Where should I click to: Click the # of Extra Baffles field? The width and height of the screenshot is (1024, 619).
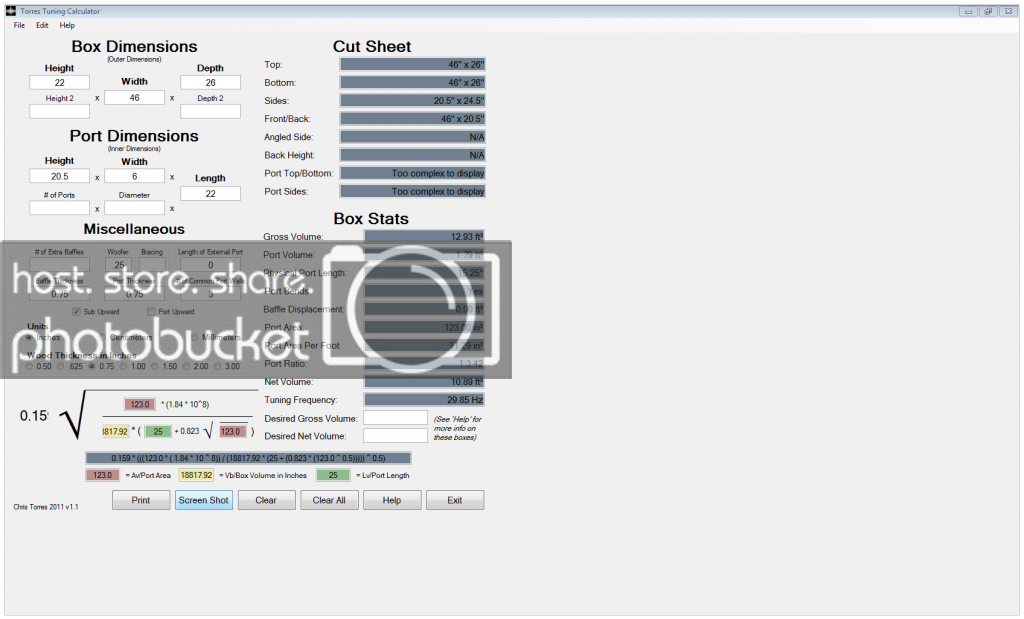(59, 265)
